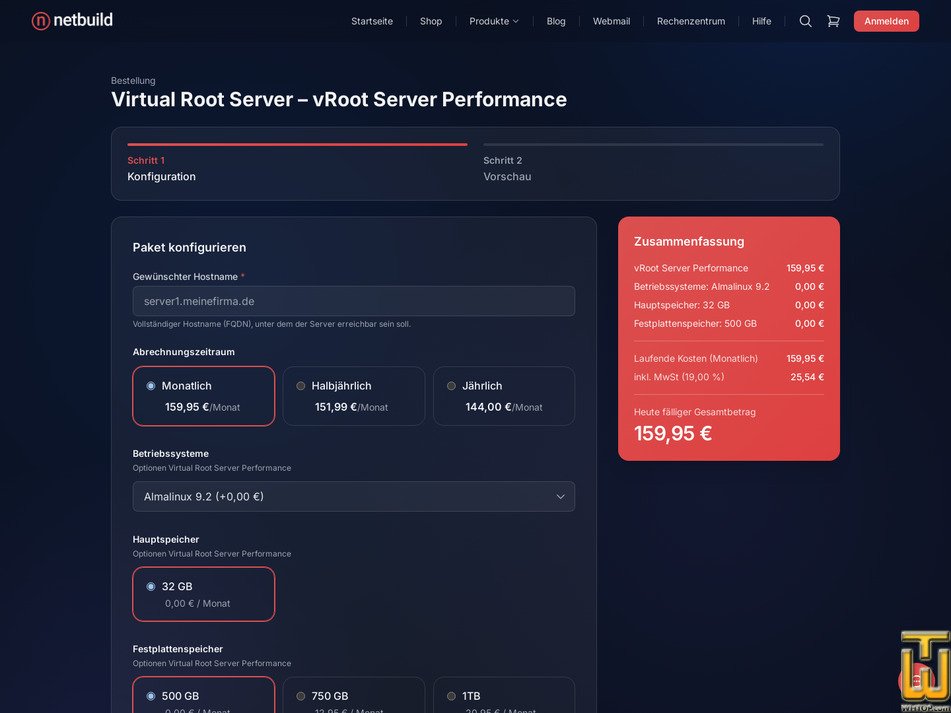Click 'Festplattenspeicher: 500 GB' summary row
This screenshot has width=951, height=713.
[728, 324]
